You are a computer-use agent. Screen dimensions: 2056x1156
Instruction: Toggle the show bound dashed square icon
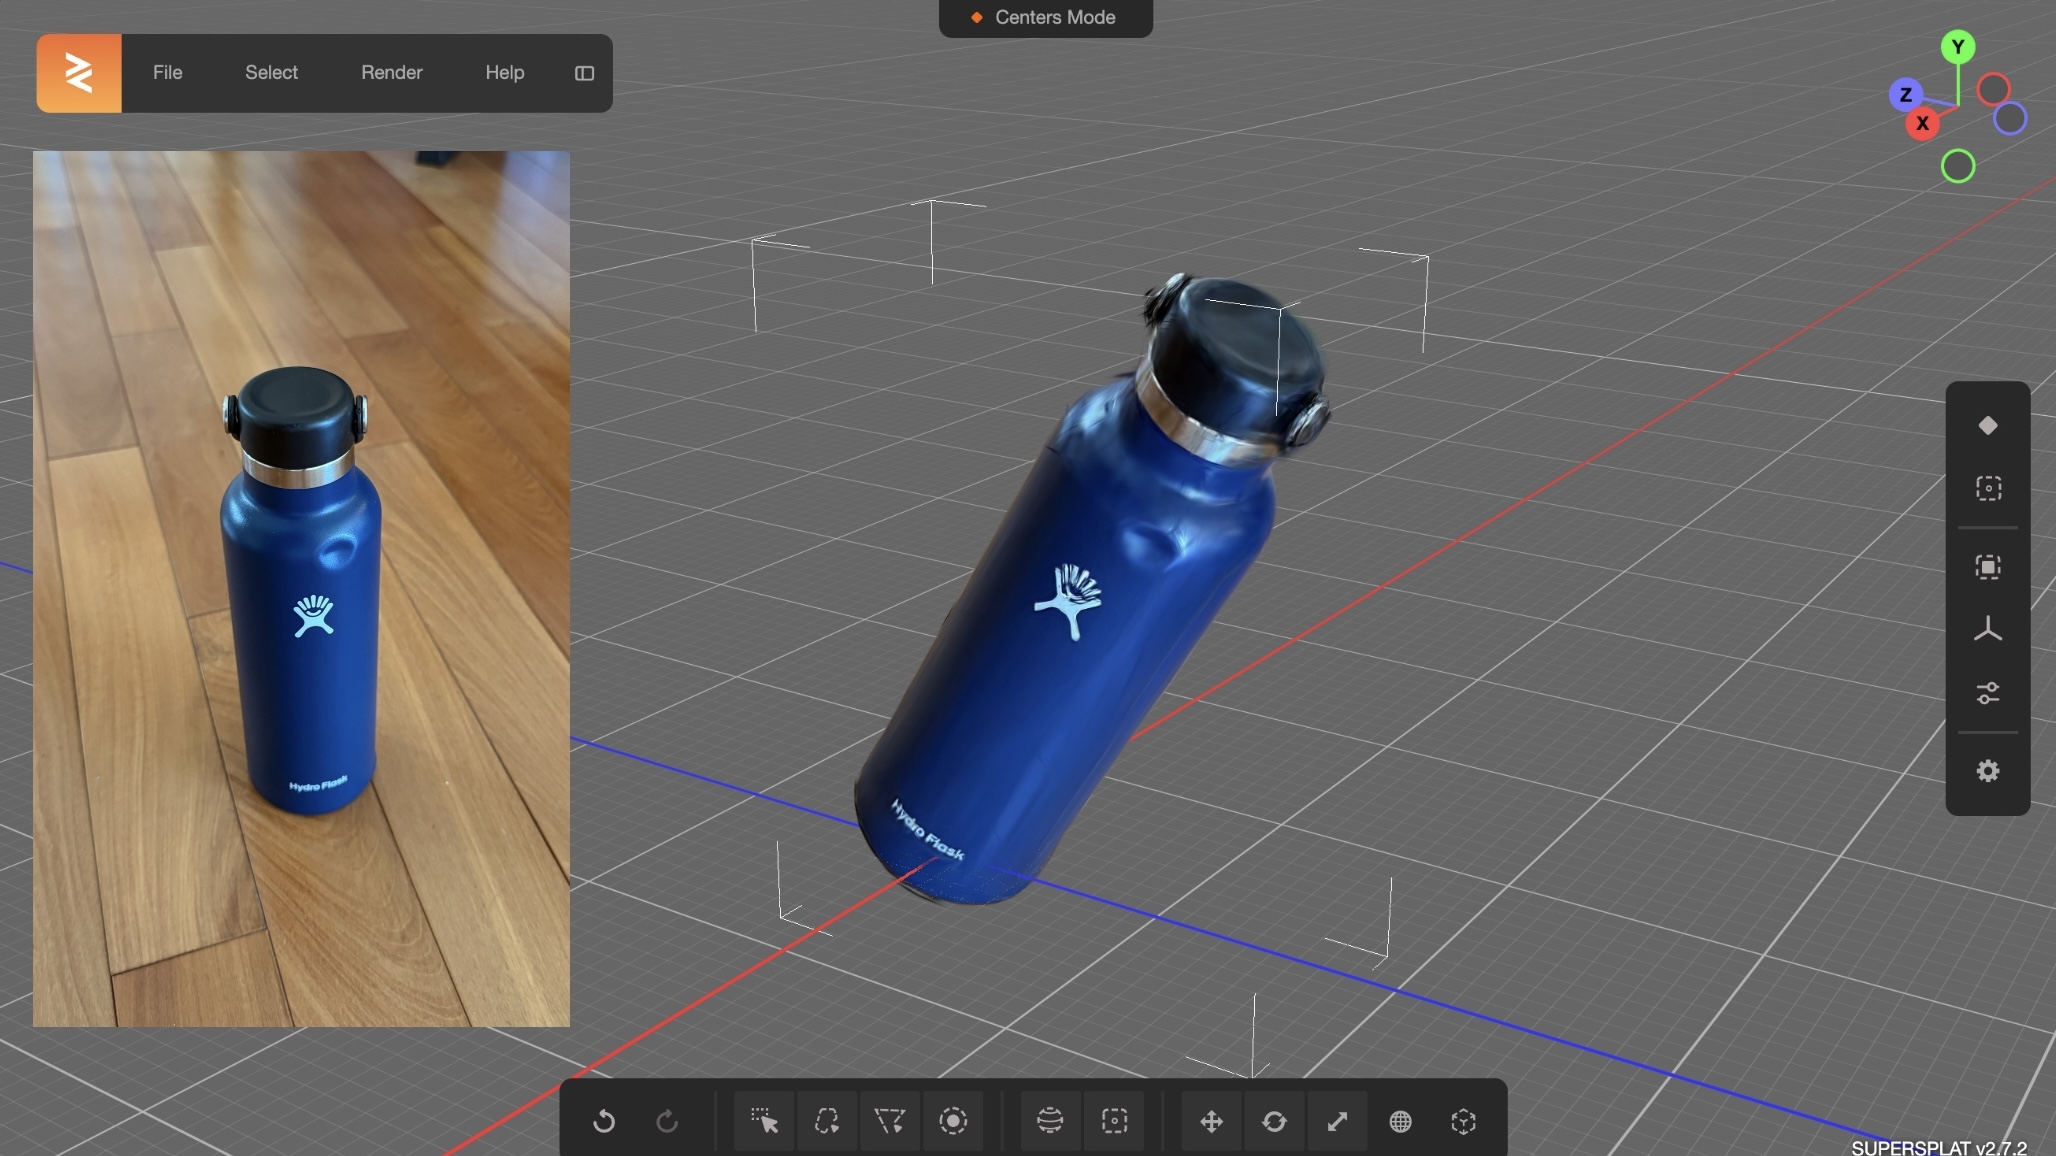coord(1988,488)
